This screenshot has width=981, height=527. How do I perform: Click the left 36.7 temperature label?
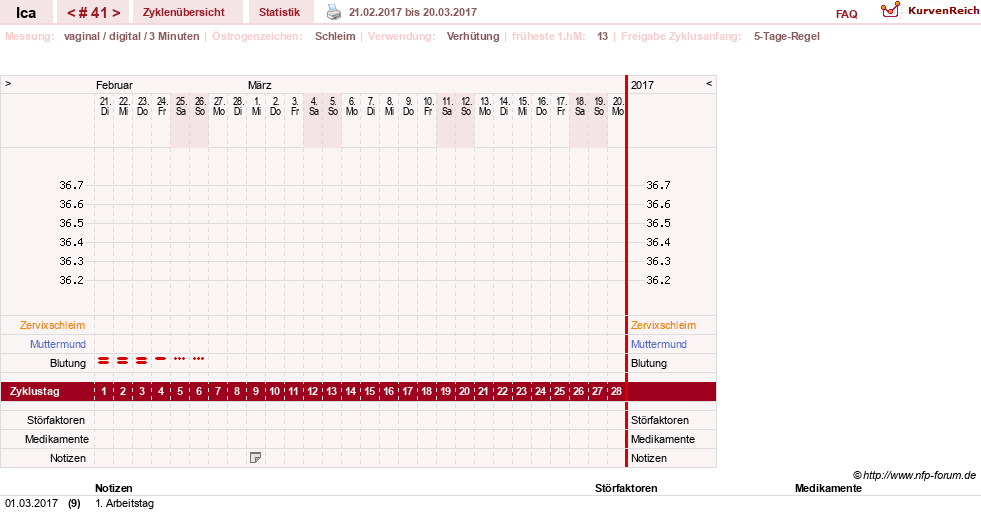pos(71,185)
